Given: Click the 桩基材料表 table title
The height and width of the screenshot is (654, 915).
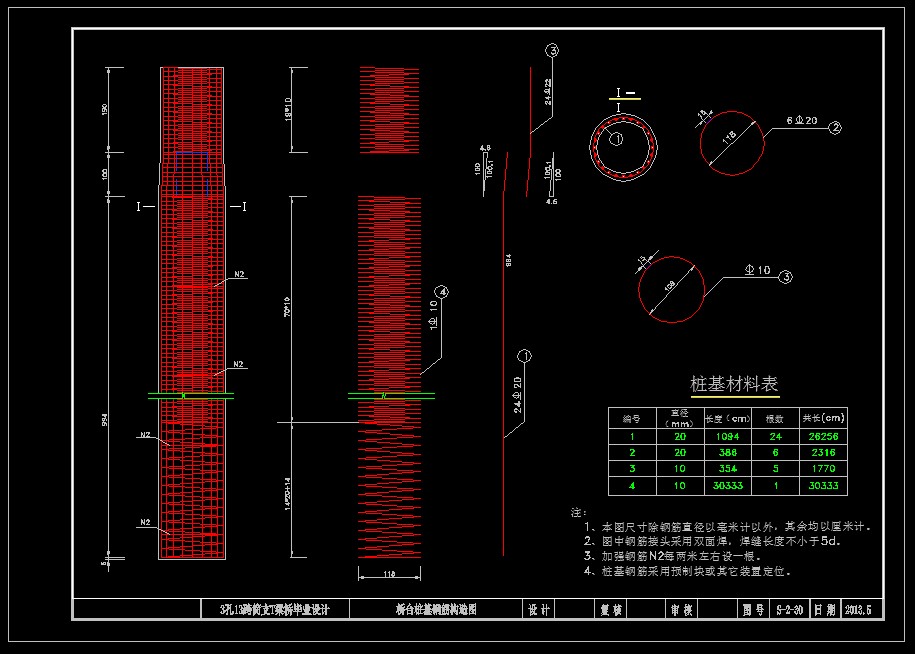Looking at the screenshot, I should [x=734, y=384].
